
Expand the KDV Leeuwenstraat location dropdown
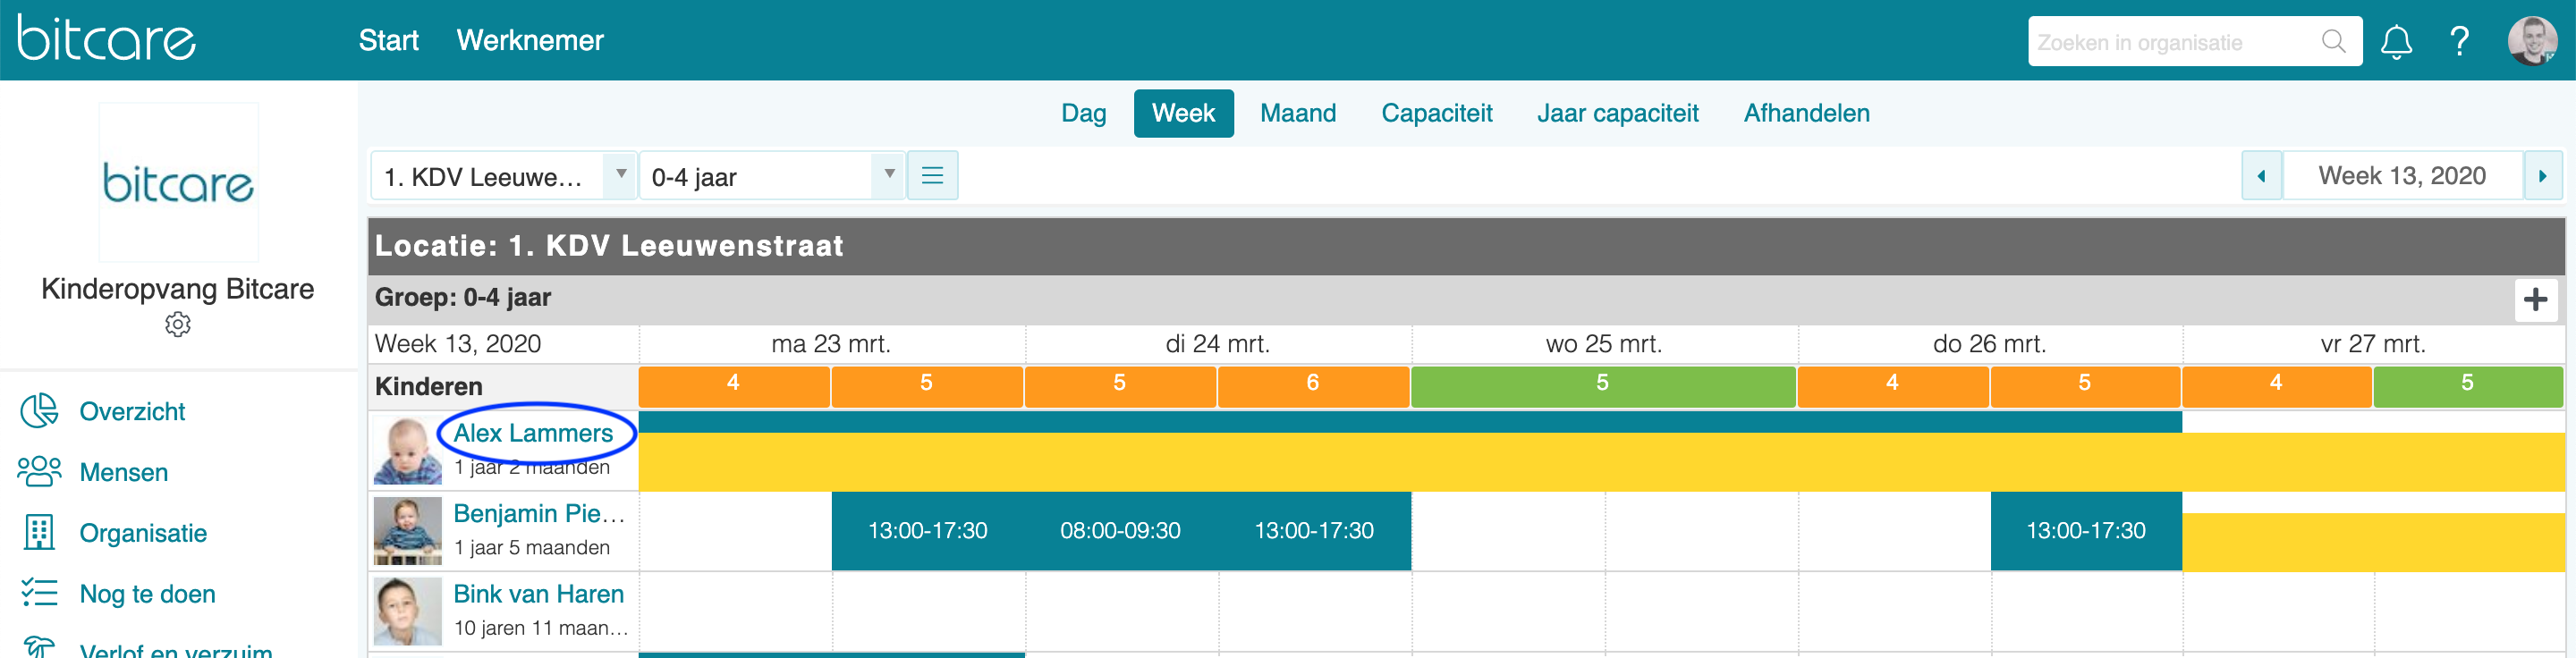(x=621, y=175)
